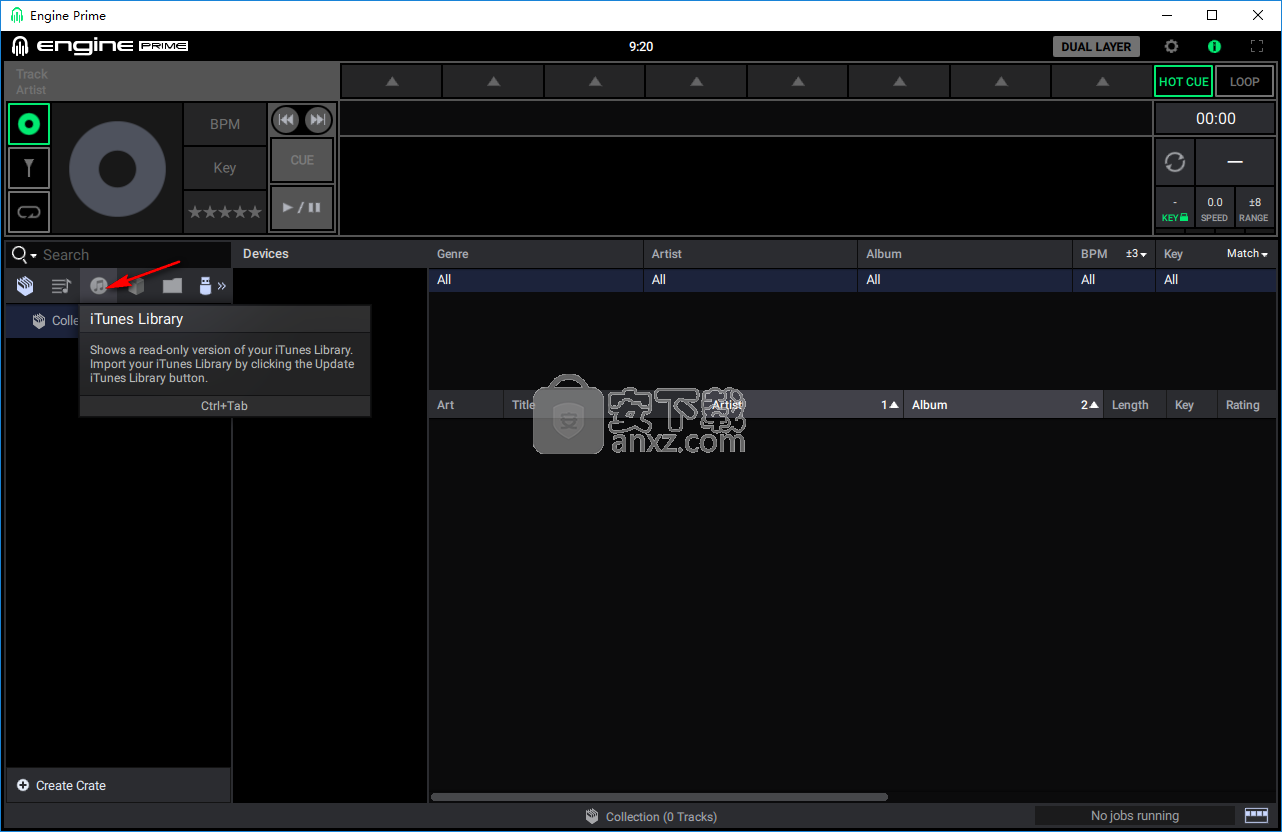
Task: Click the track list horizontal scrollbar
Action: tap(659, 797)
